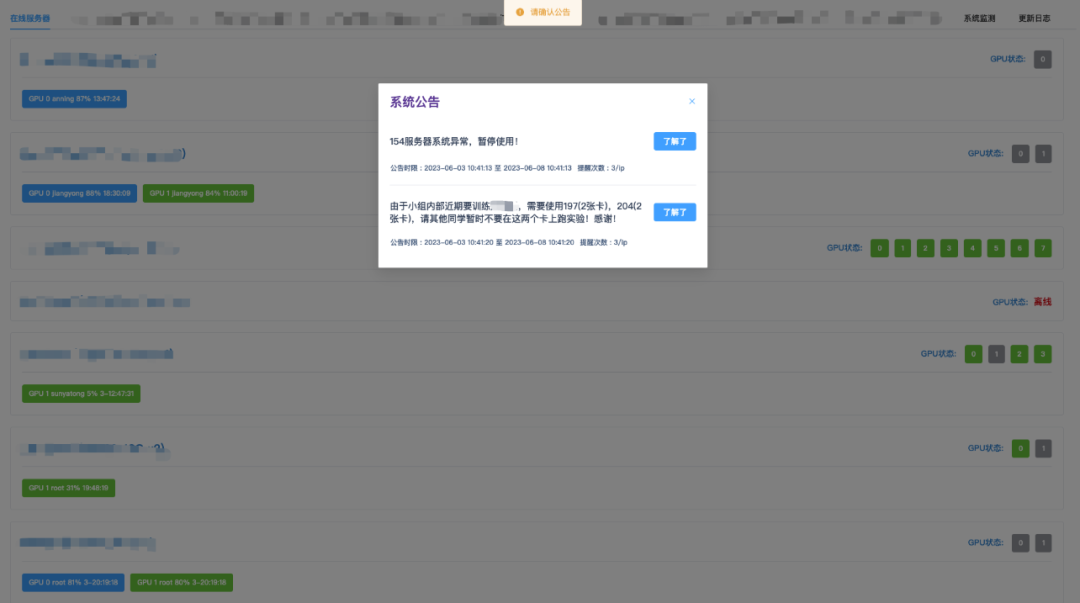Click green GPU square 2 in the eight-GPU row
The width and height of the screenshot is (1080, 603).
coord(926,248)
